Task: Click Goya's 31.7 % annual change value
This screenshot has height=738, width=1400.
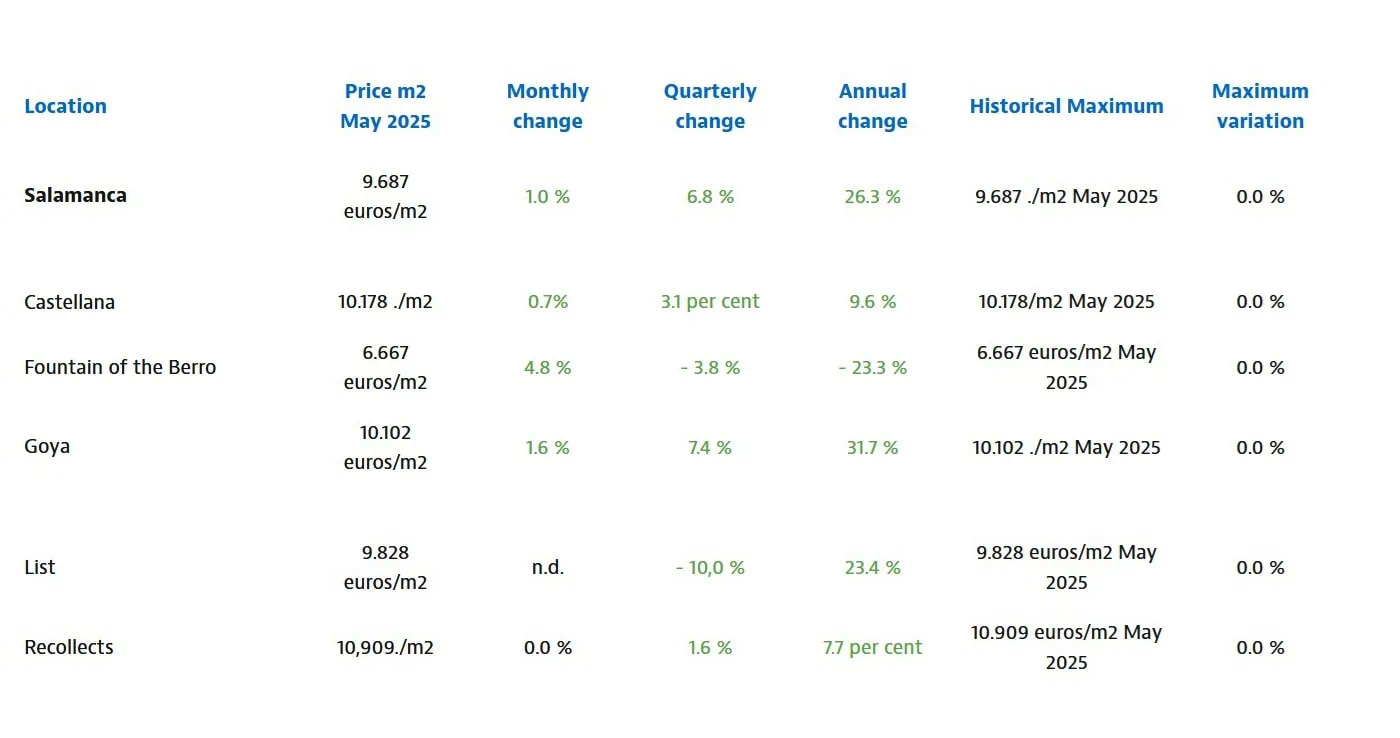Action: [872, 447]
